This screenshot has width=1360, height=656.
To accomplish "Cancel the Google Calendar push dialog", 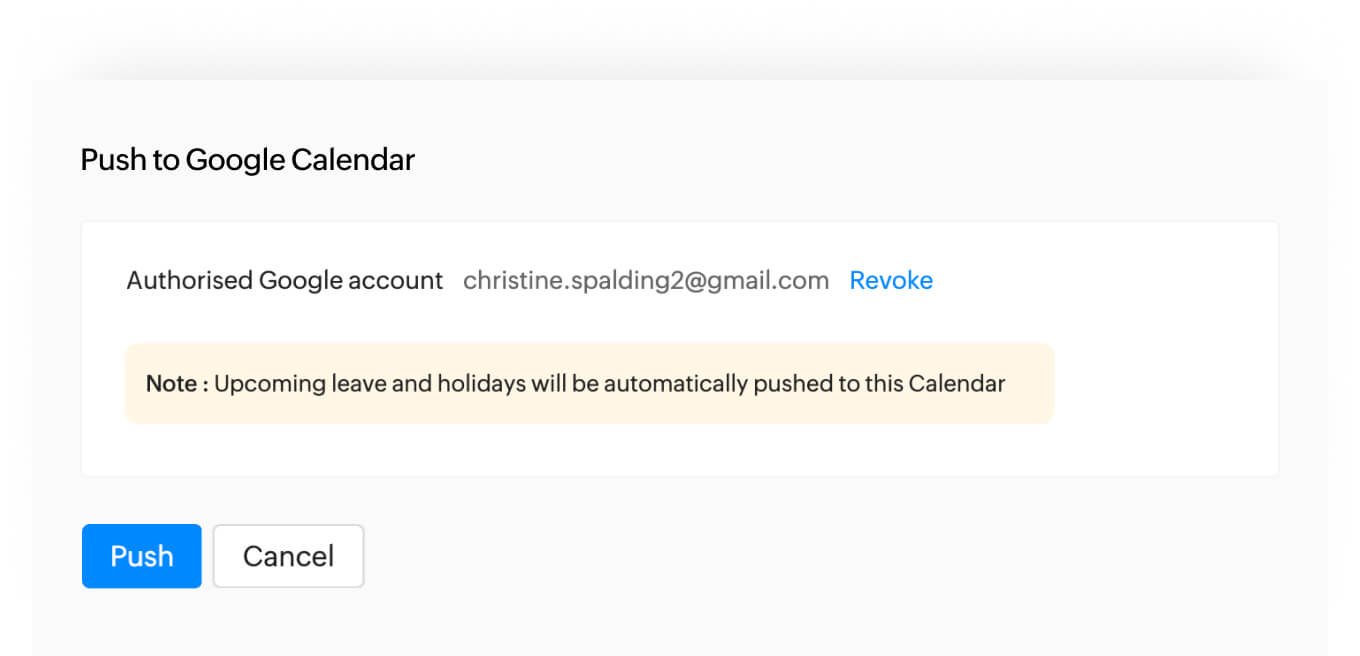I will point(288,556).
